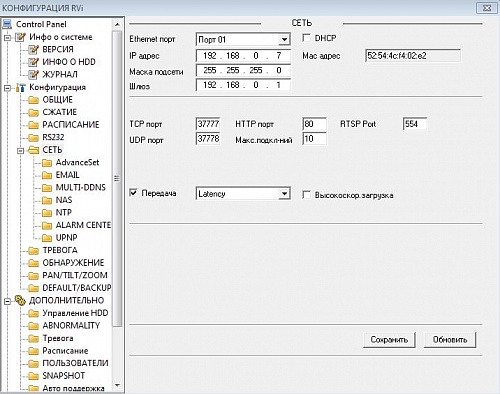Open the ПОЛЬЗОВАТЕЛИ tree item

(x=75, y=363)
